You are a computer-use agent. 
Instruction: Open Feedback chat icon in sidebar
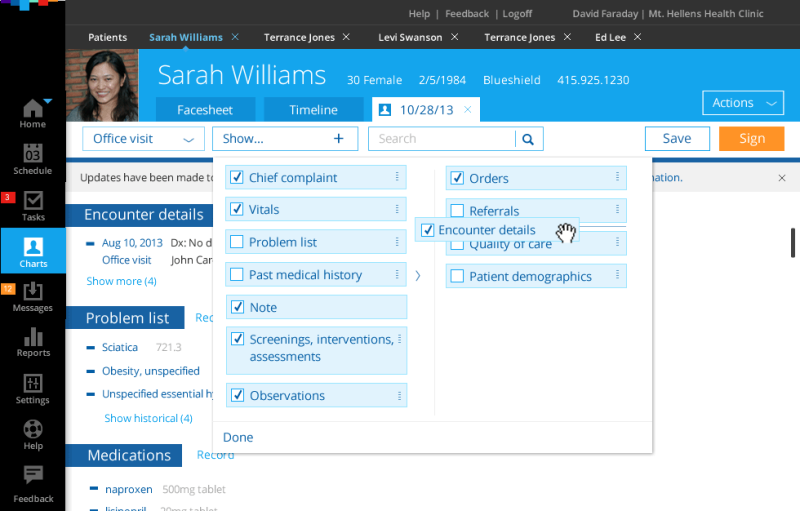(x=33, y=474)
